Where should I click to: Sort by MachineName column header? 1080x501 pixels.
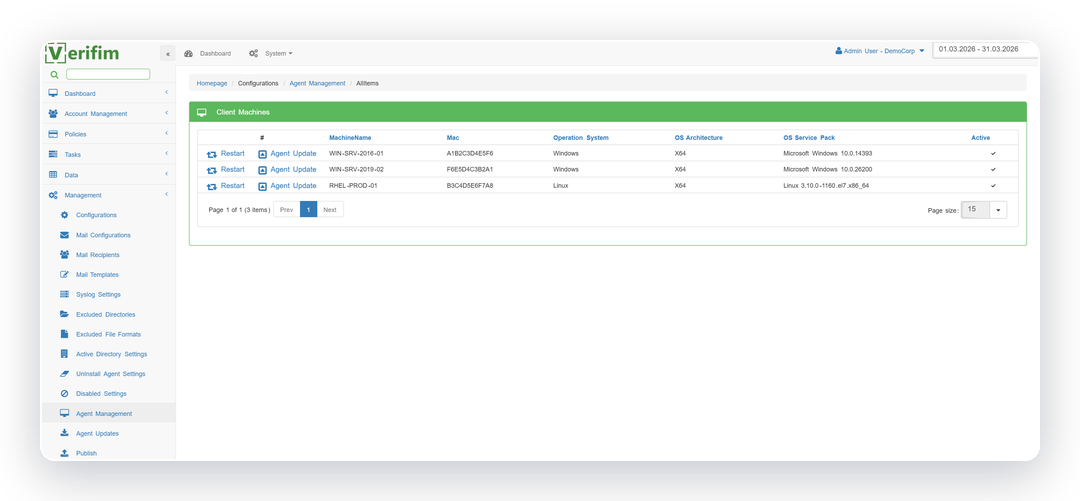click(x=350, y=138)
